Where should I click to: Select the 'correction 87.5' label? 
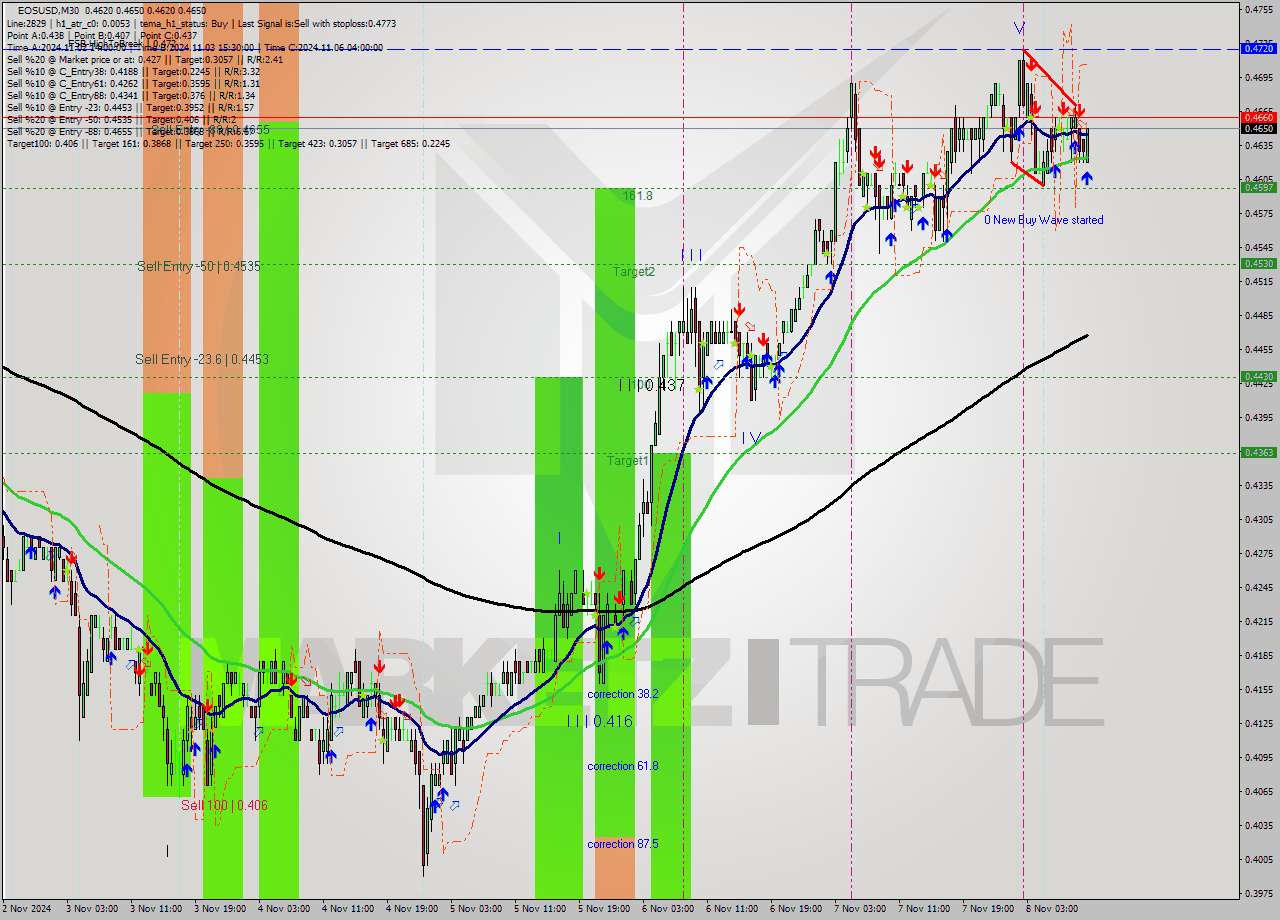click(623, 844)
